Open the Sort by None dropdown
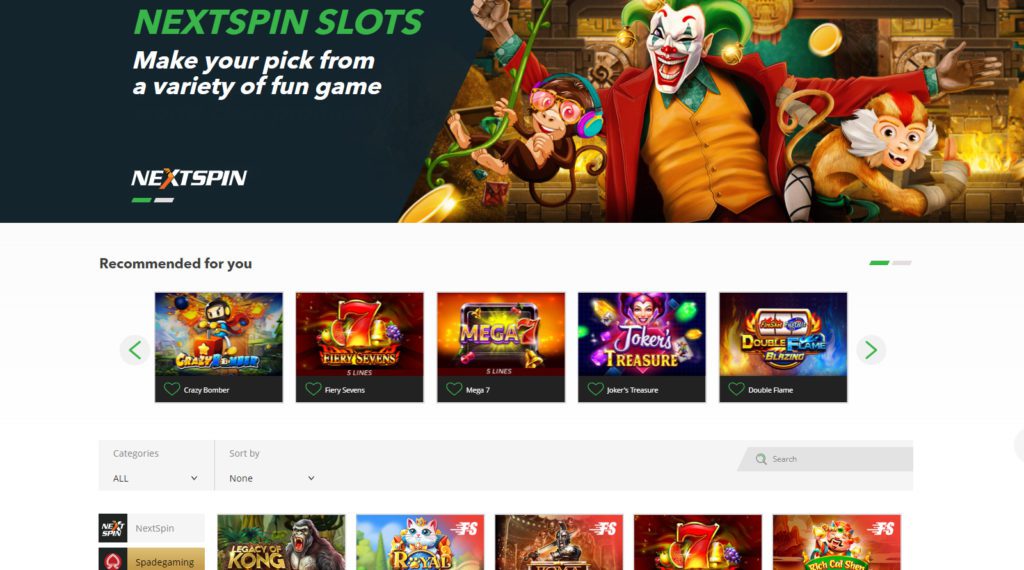 pyautogui.click(x=272, y=478)
